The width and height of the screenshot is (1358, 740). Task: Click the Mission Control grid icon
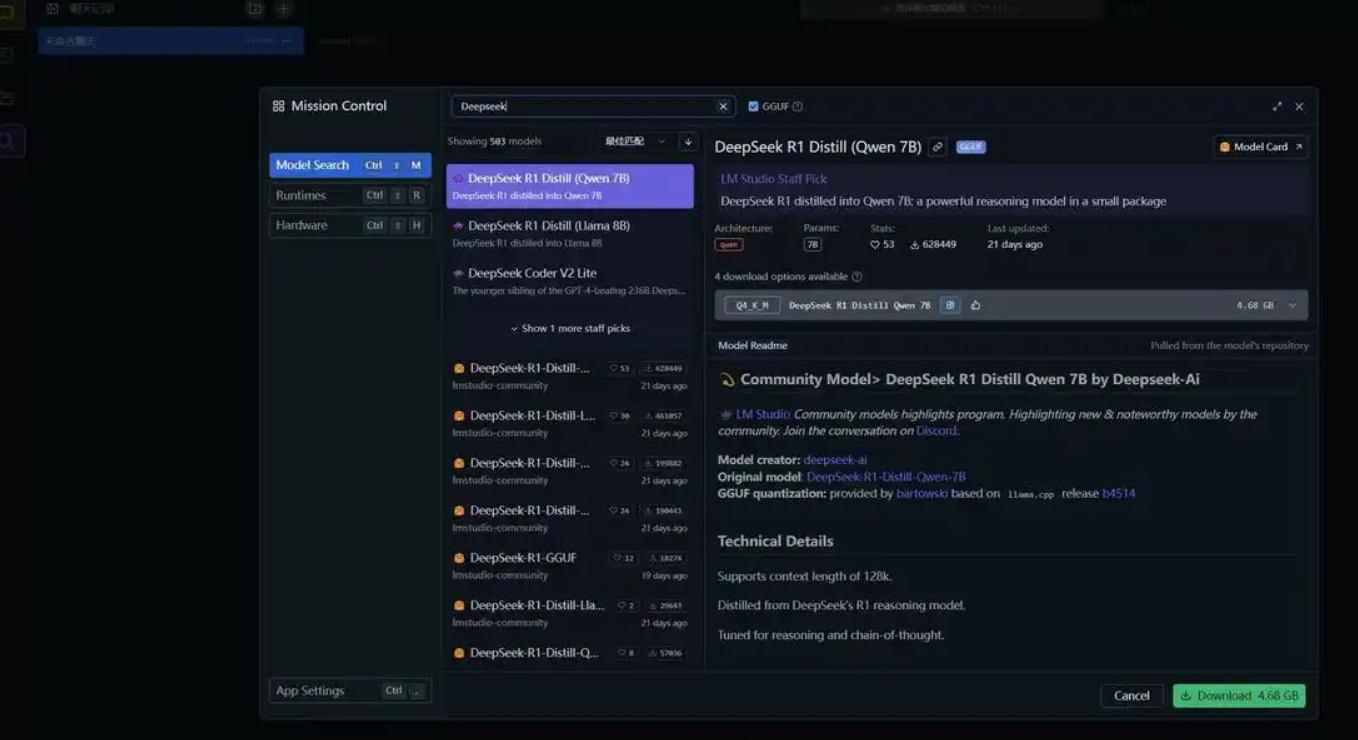(x=278, y=106)
